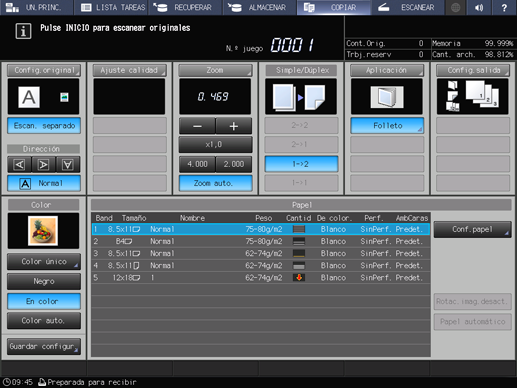Set original direction to right-rotated A icon

[x=44, y=165]
